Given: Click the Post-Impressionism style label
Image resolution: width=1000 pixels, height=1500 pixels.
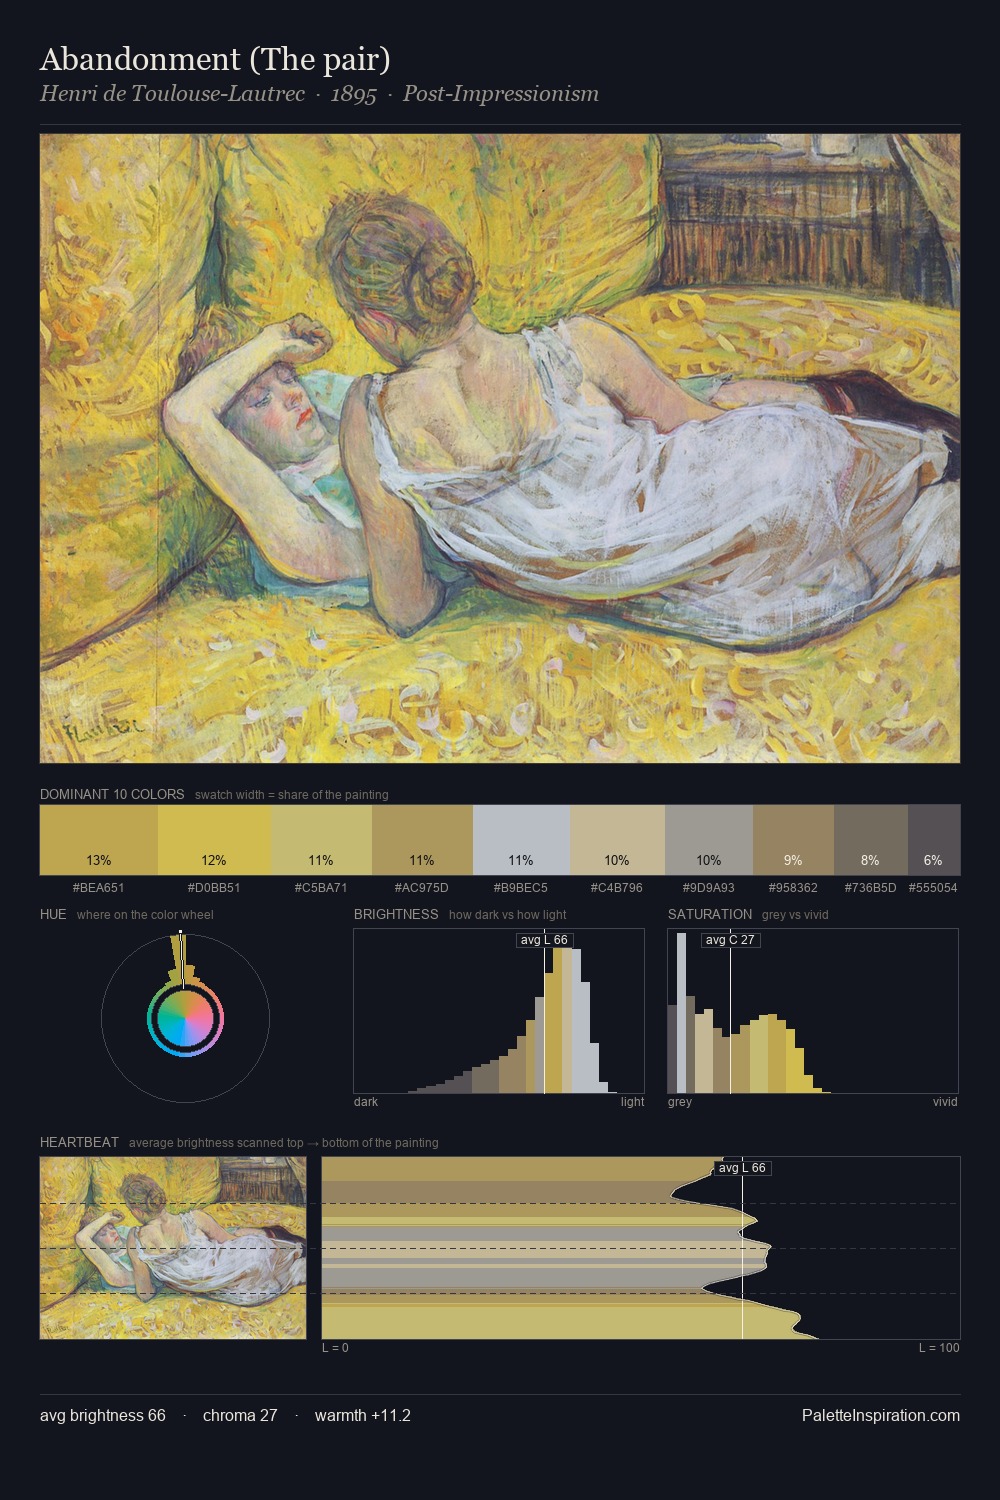Looking at the screenshot, I should [x=501, y=94].
